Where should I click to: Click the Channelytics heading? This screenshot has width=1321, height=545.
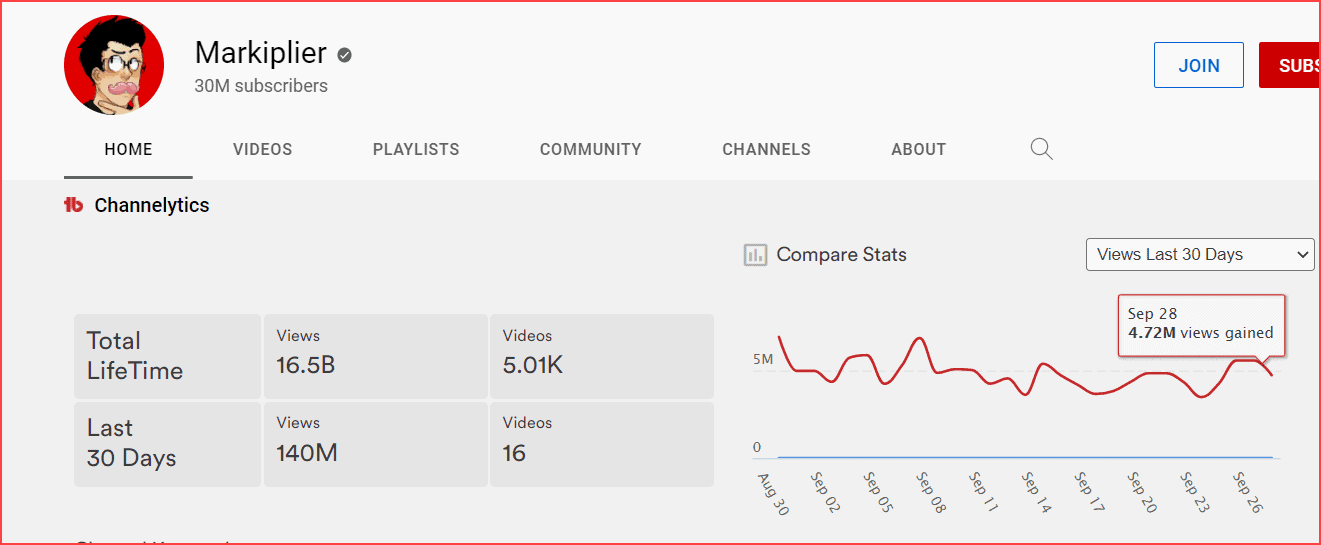[152, 205]
